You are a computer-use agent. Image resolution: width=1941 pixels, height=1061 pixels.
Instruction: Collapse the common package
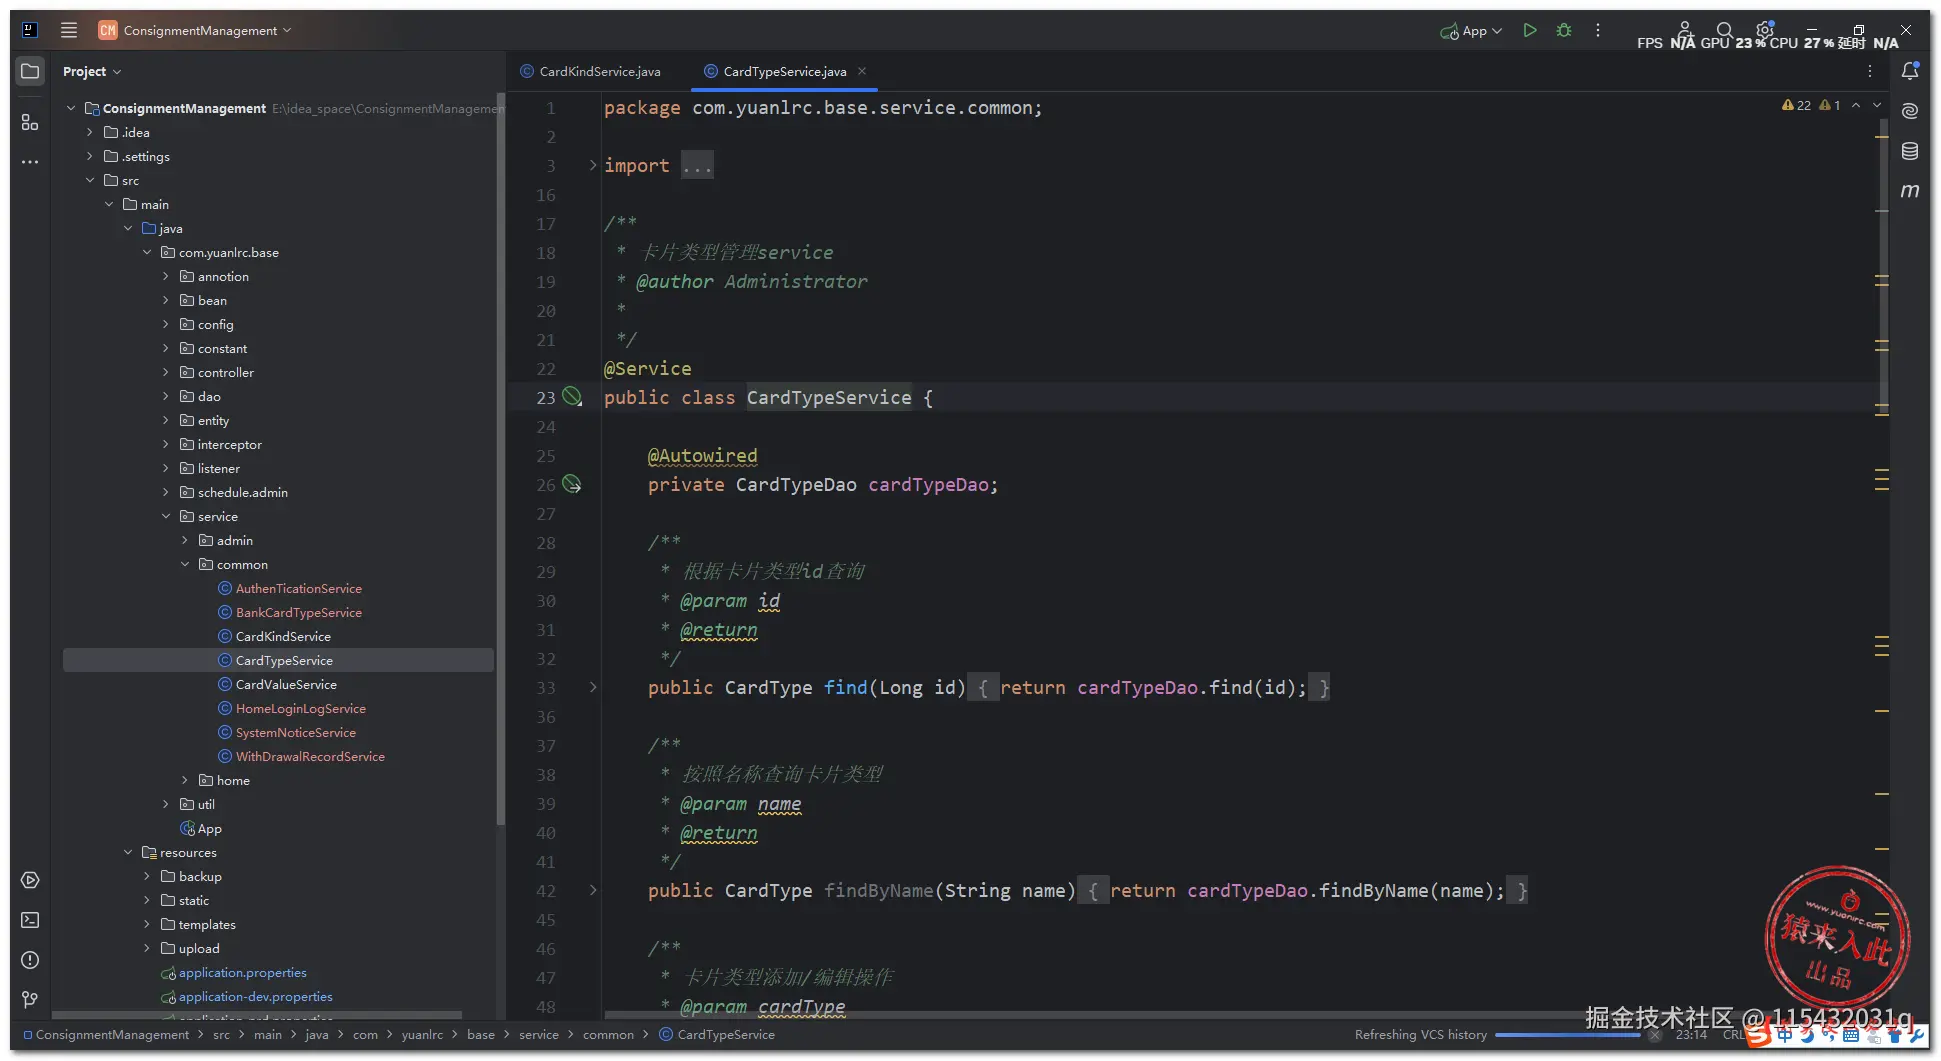tap(185, 564)
